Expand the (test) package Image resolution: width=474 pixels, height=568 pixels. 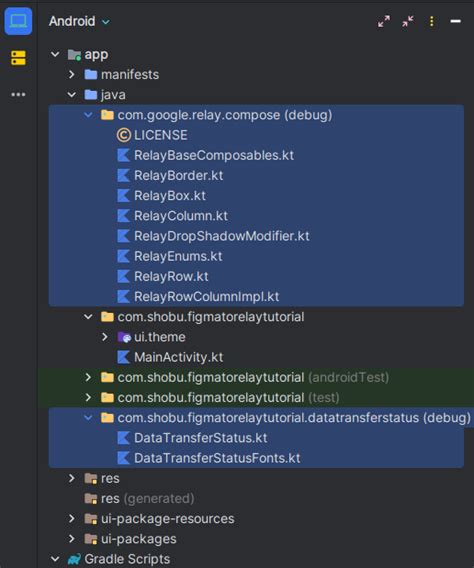point(88,398)
